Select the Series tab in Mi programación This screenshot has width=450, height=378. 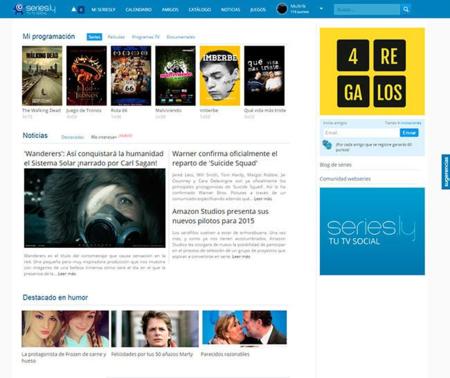(x=94, y=37)
